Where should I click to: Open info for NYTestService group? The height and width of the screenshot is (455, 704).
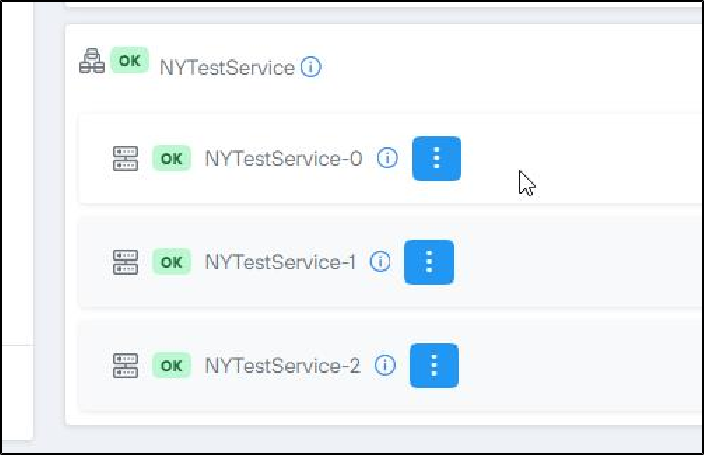(311, 68)
